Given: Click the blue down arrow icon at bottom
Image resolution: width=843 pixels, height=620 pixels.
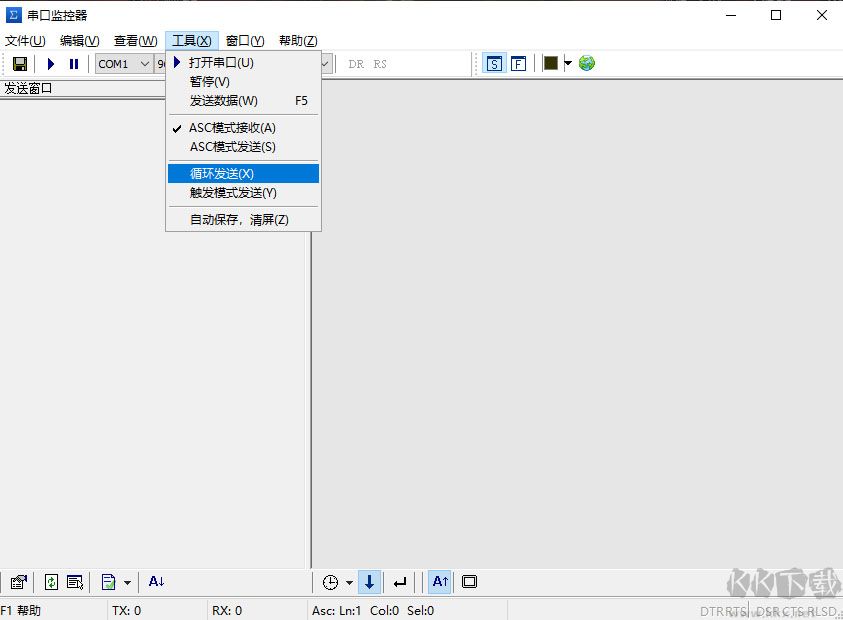Looking at the screenshot, I should click(x=369, y=581).
